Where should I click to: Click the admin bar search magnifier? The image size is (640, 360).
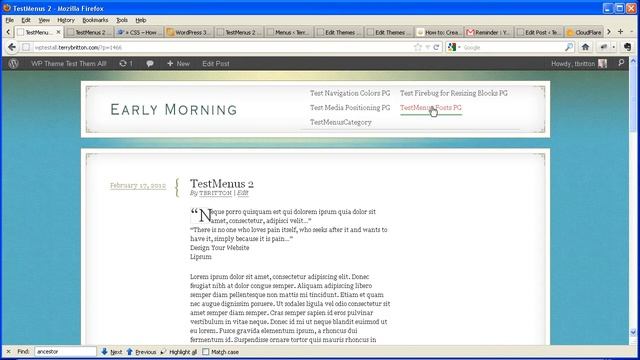621,63
